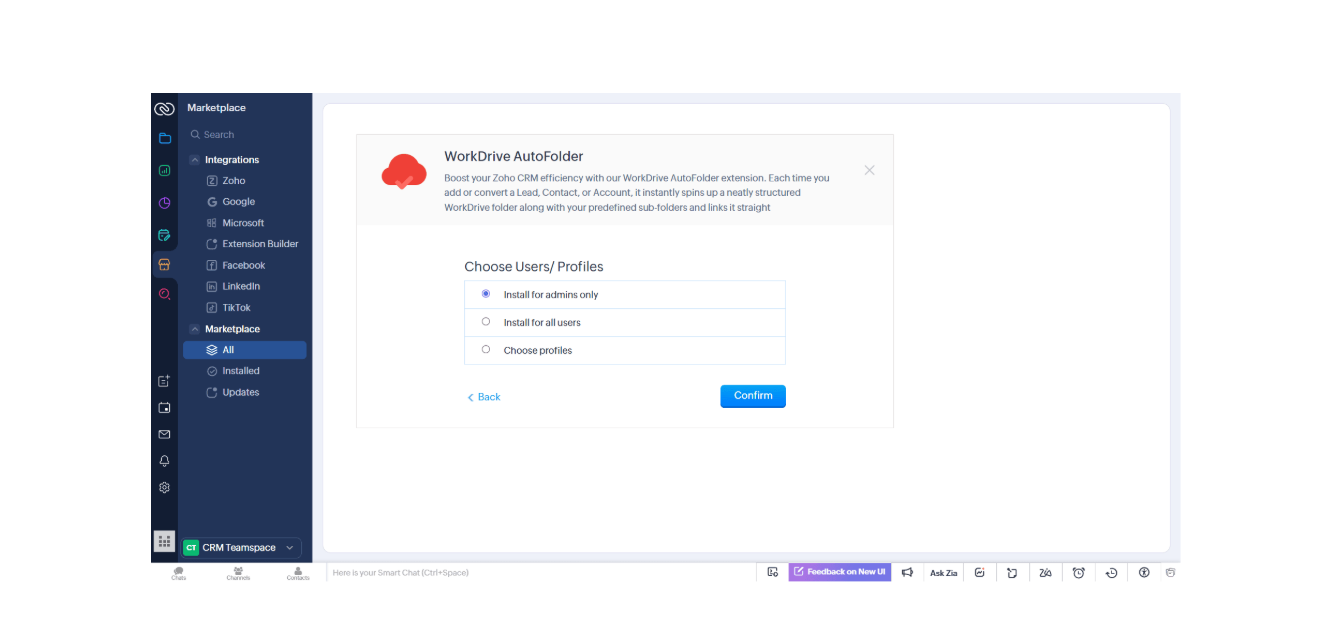Click the faded rightmost icon in bottom bar

click(x=1170, y=572)
